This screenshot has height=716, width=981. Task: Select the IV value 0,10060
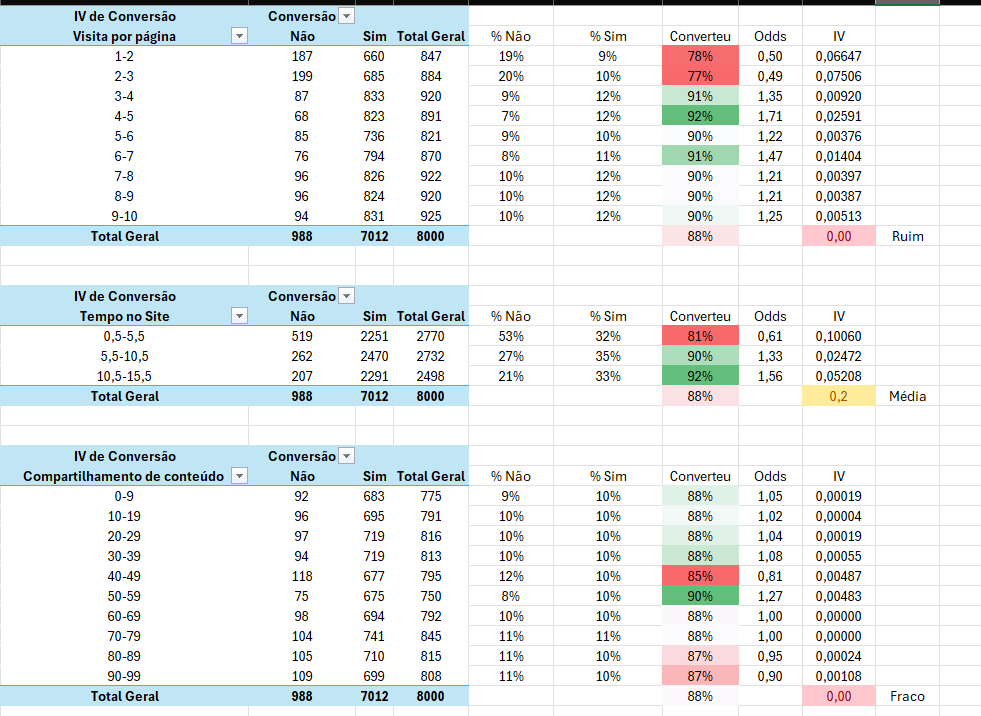click(x=838, y=336)
